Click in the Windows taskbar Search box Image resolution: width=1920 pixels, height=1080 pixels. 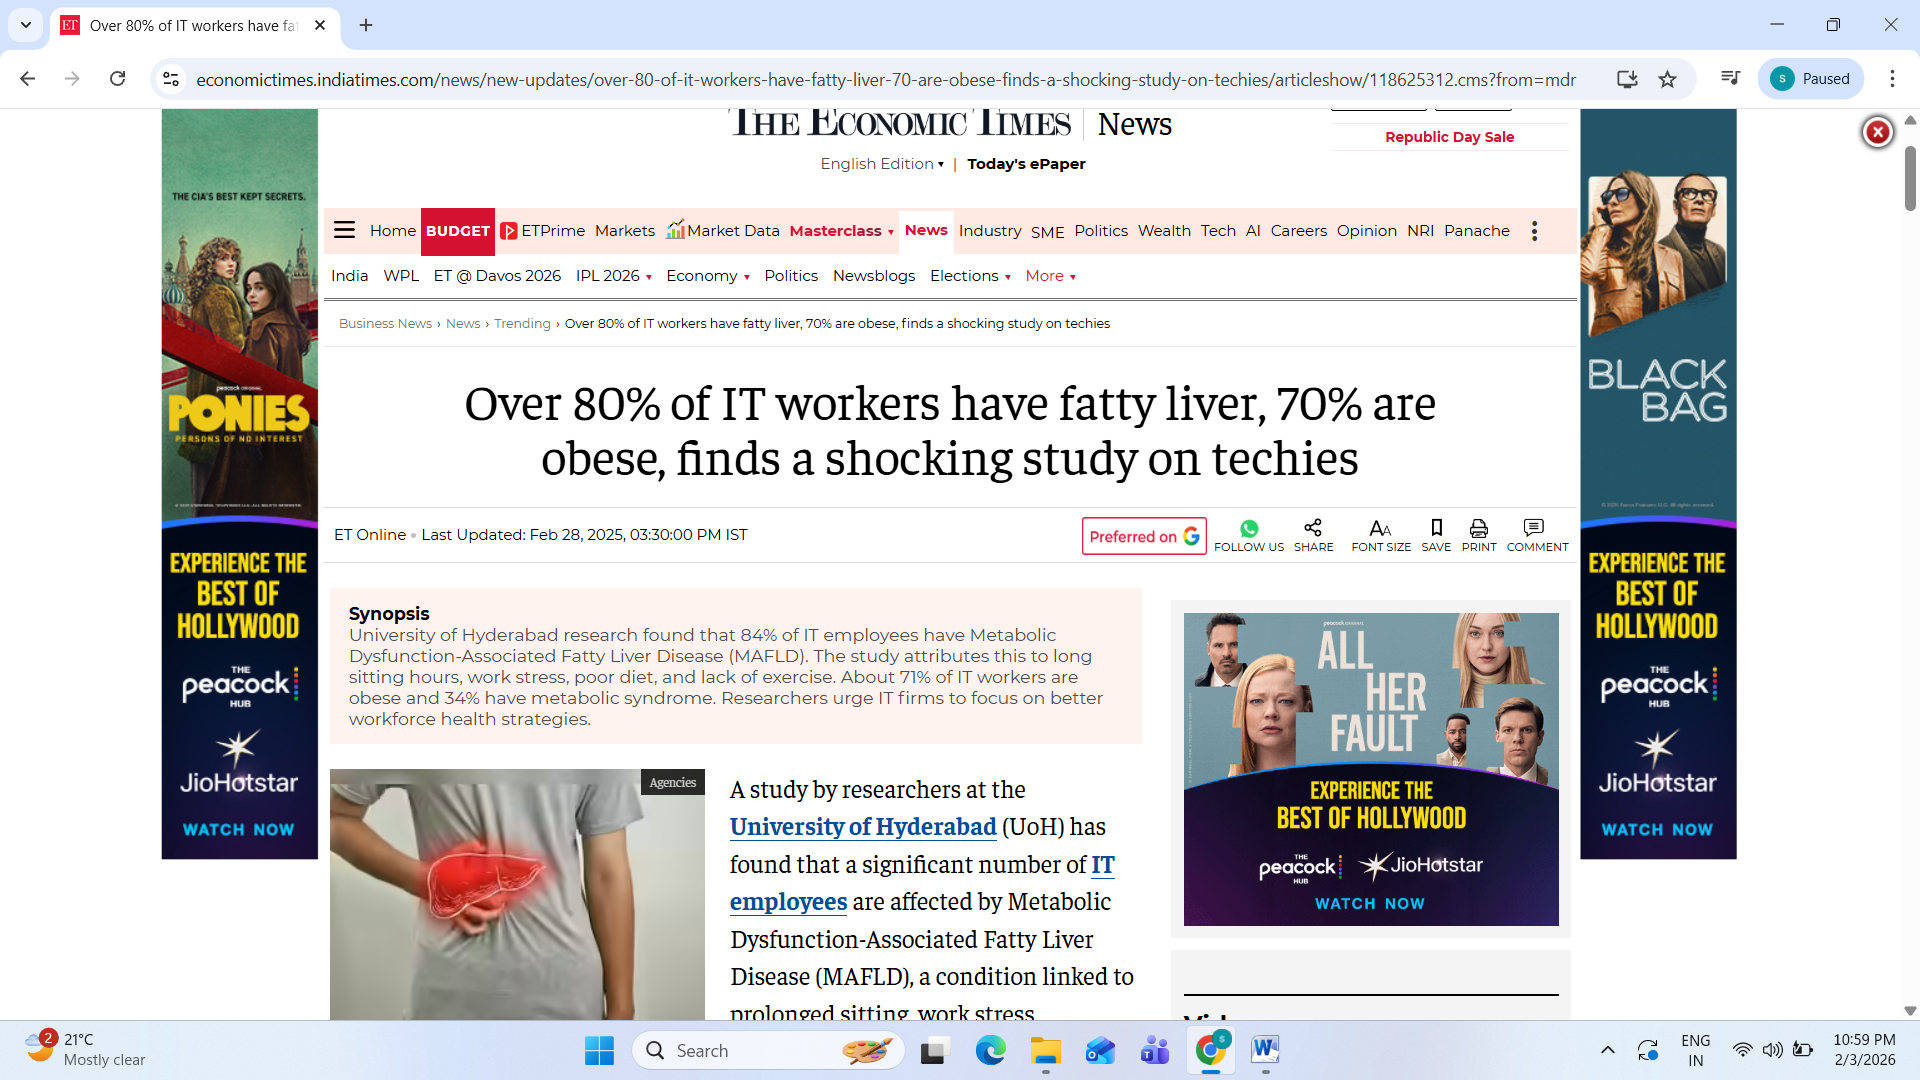point(768,1050)
